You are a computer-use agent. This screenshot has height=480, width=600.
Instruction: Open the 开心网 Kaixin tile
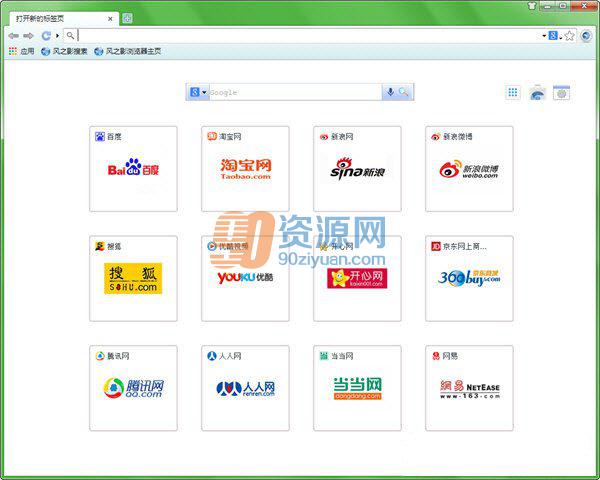pyautogui.click(x=357, y=279)
